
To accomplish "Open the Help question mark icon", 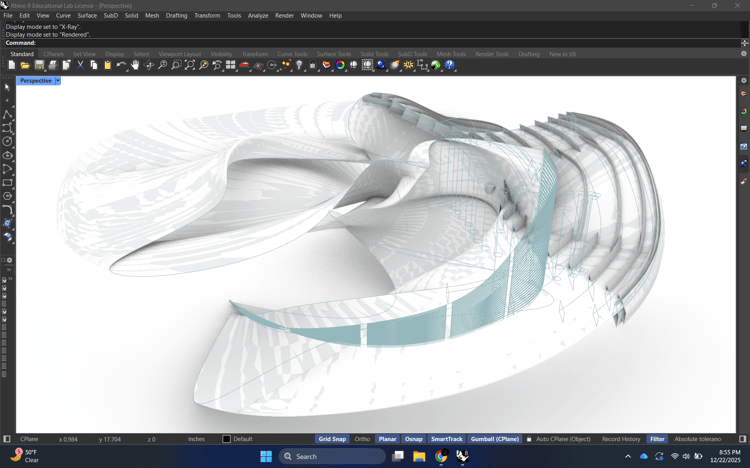I will point(450,65).
